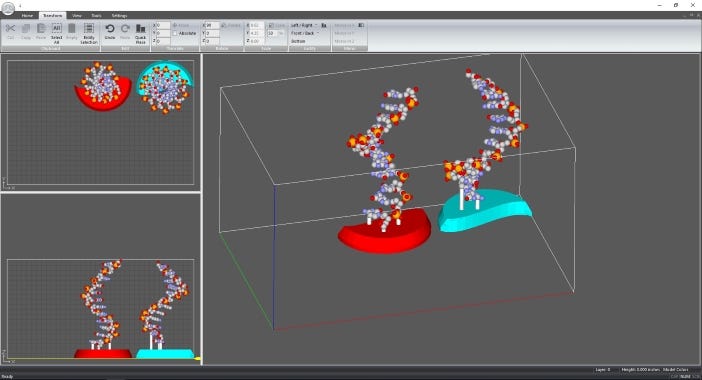This screenshot has width=702, height=380.
Task: Open the Left / Right dropdown
Action: (x=304, y=25)
